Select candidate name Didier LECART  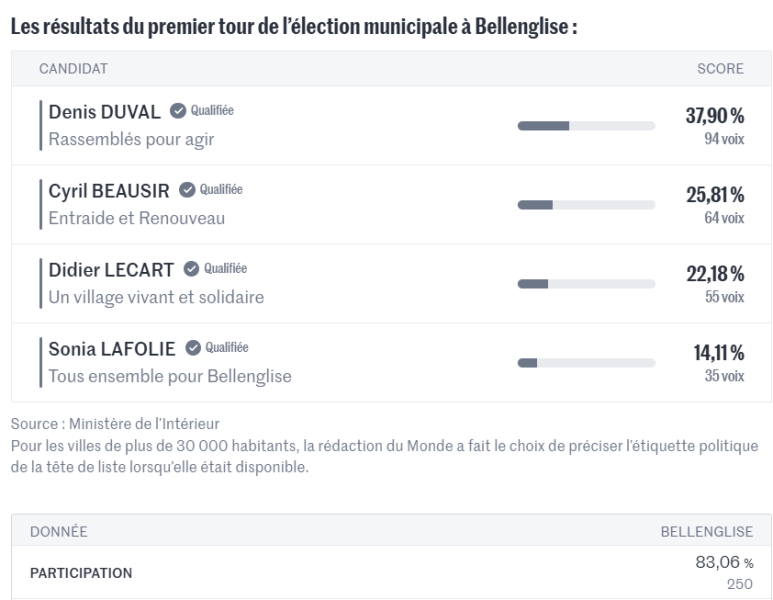[x=111, y=270]
